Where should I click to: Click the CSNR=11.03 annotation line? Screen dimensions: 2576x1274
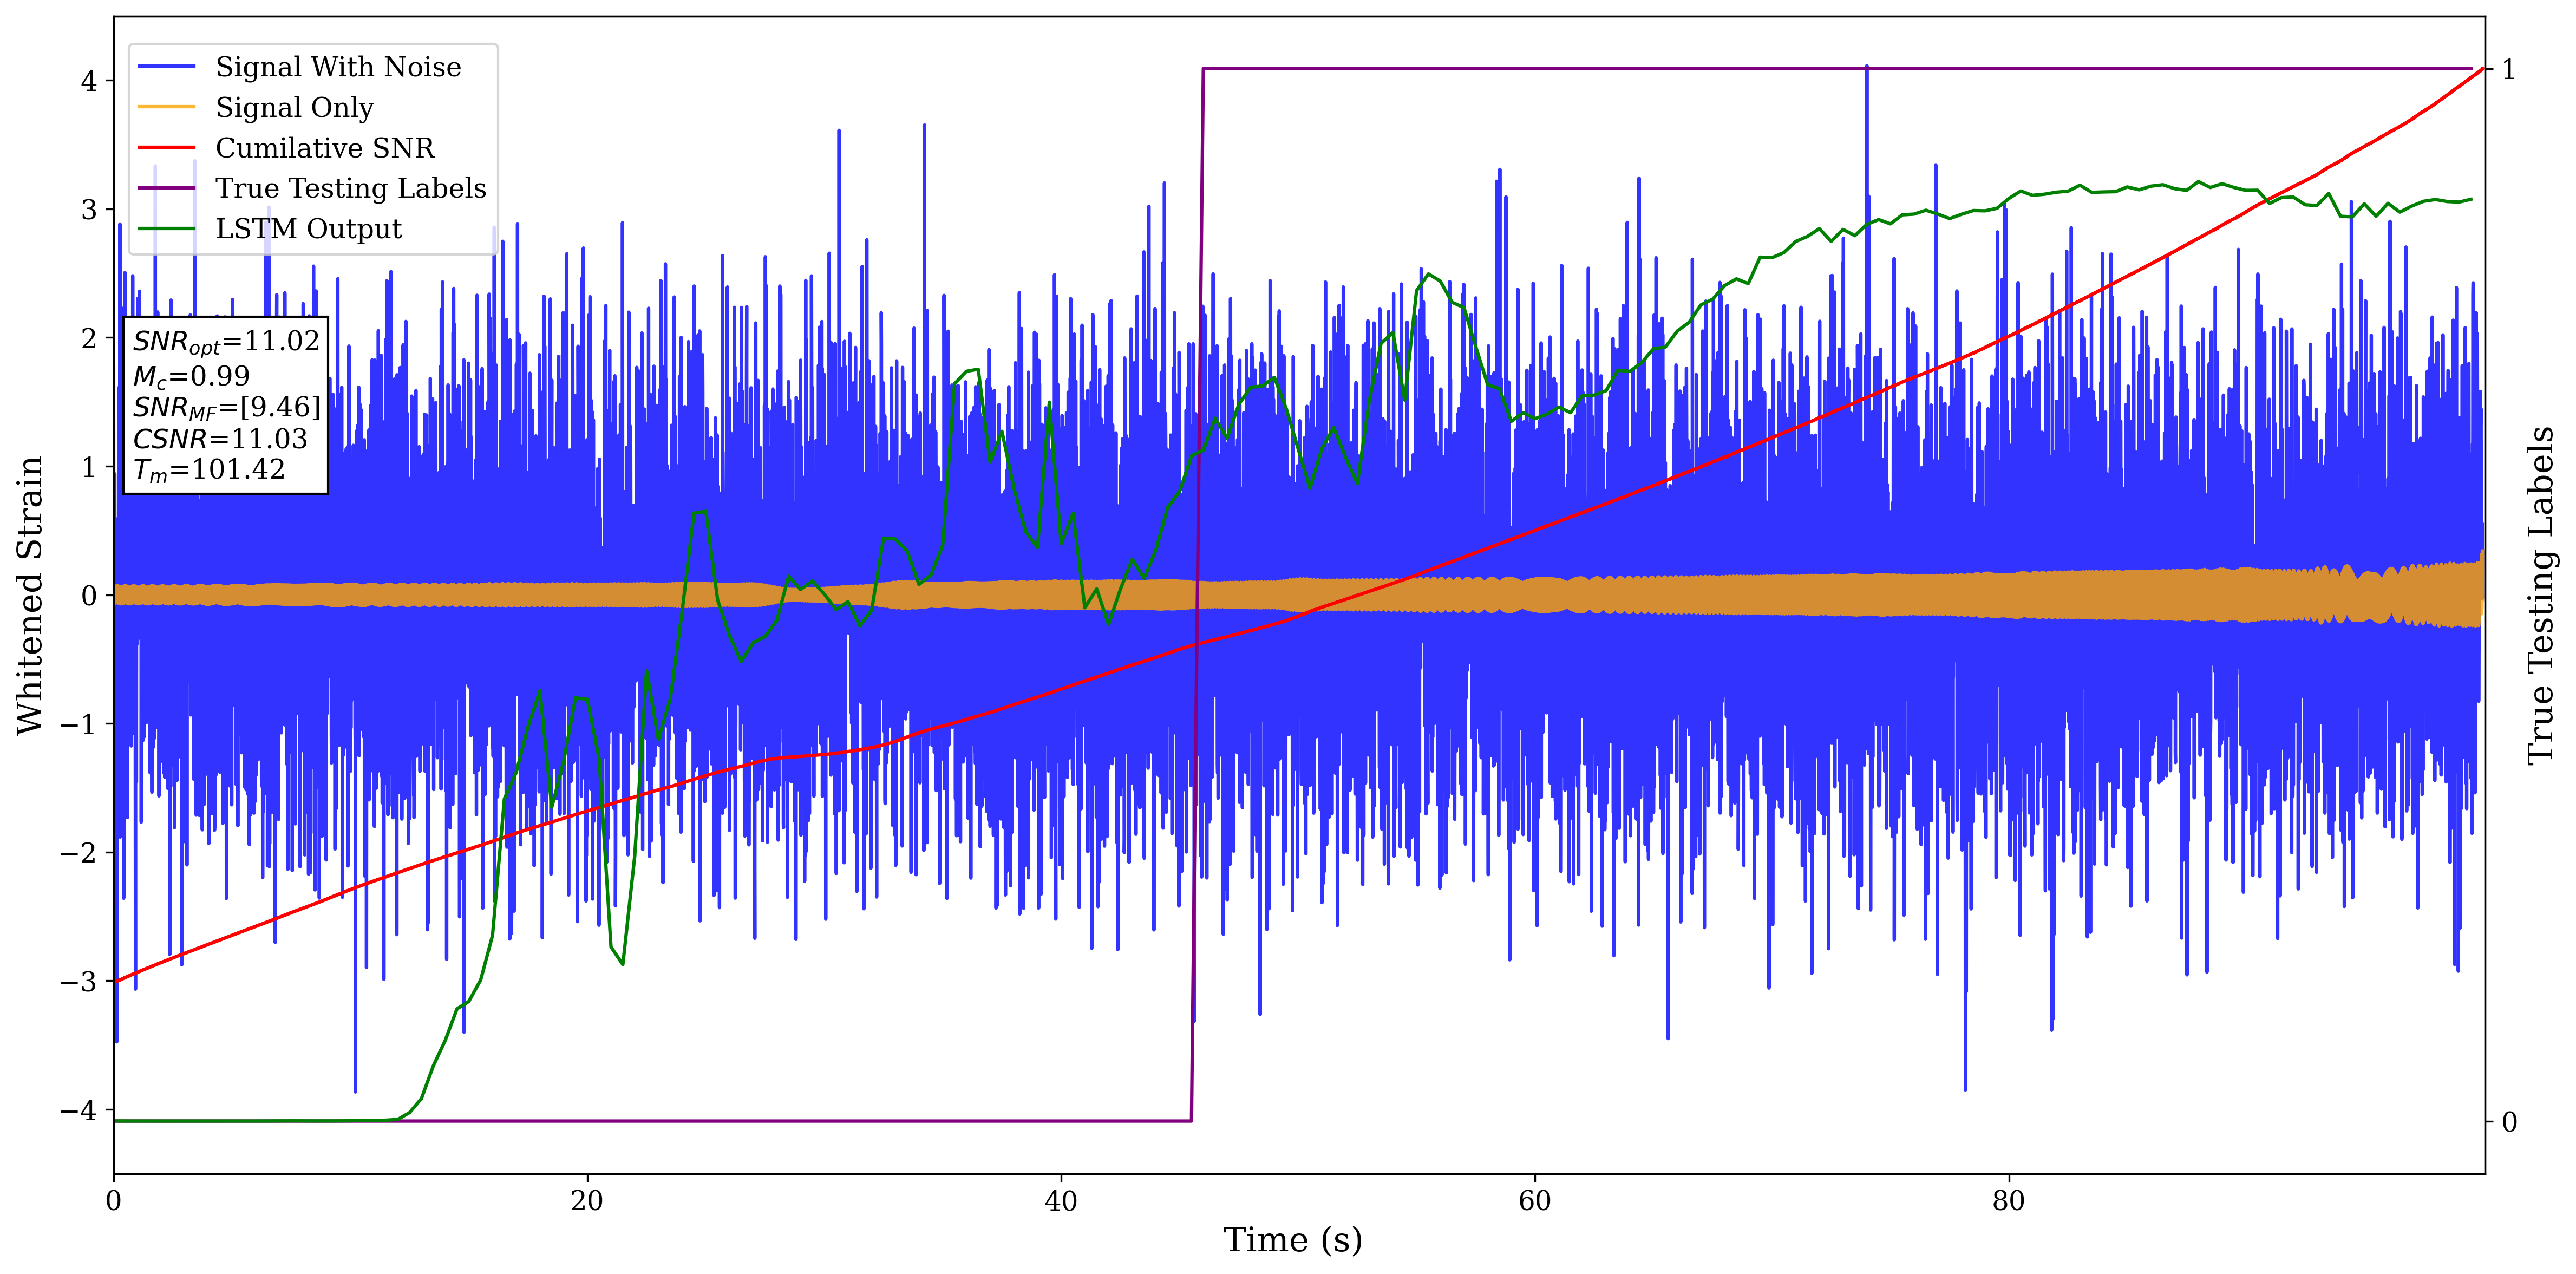tap(220, 439)
